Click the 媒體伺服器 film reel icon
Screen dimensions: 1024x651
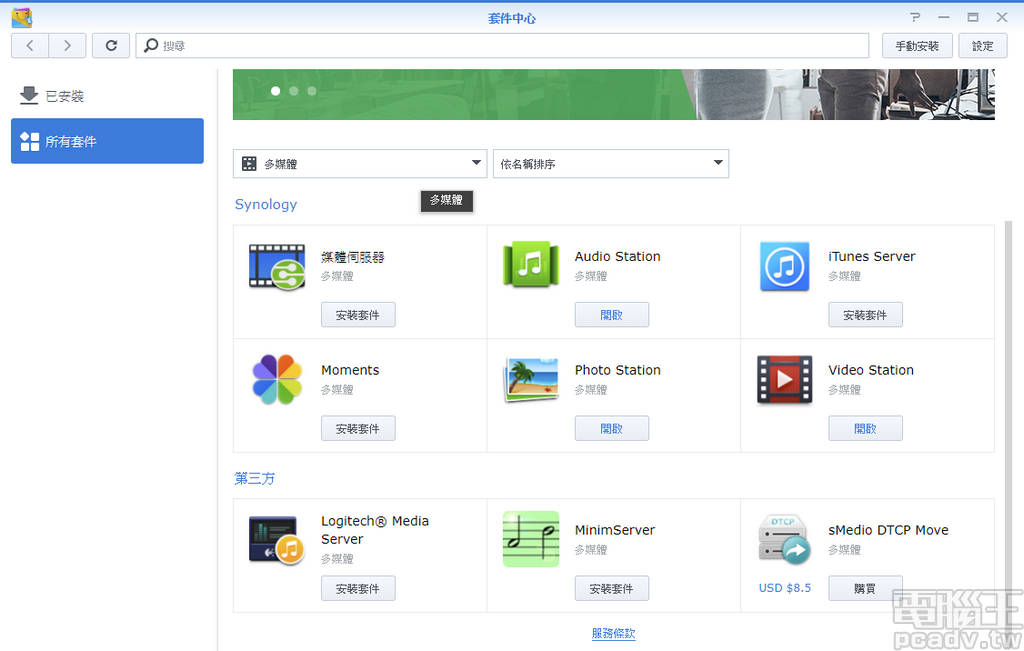point(277,267)
